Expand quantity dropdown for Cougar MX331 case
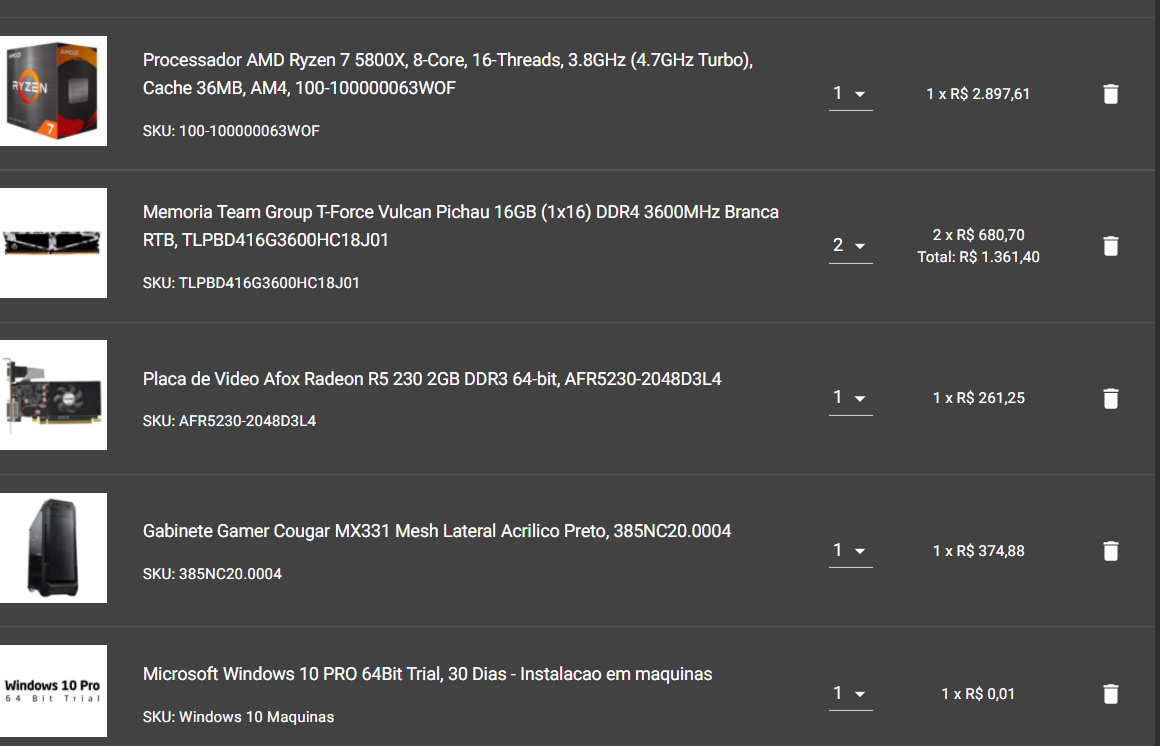 [x=850, y=551]
